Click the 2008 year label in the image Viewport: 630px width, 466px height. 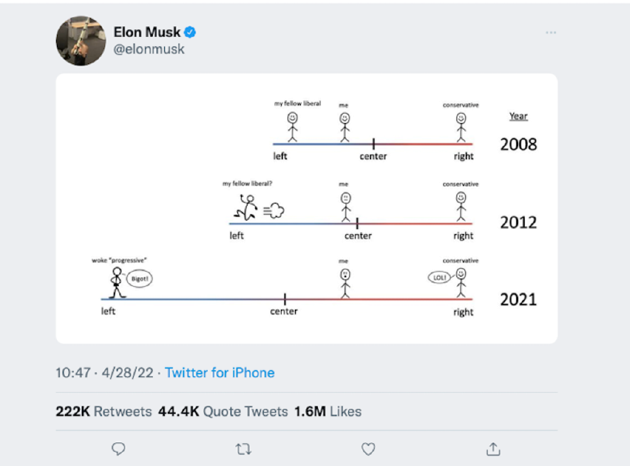518,144
